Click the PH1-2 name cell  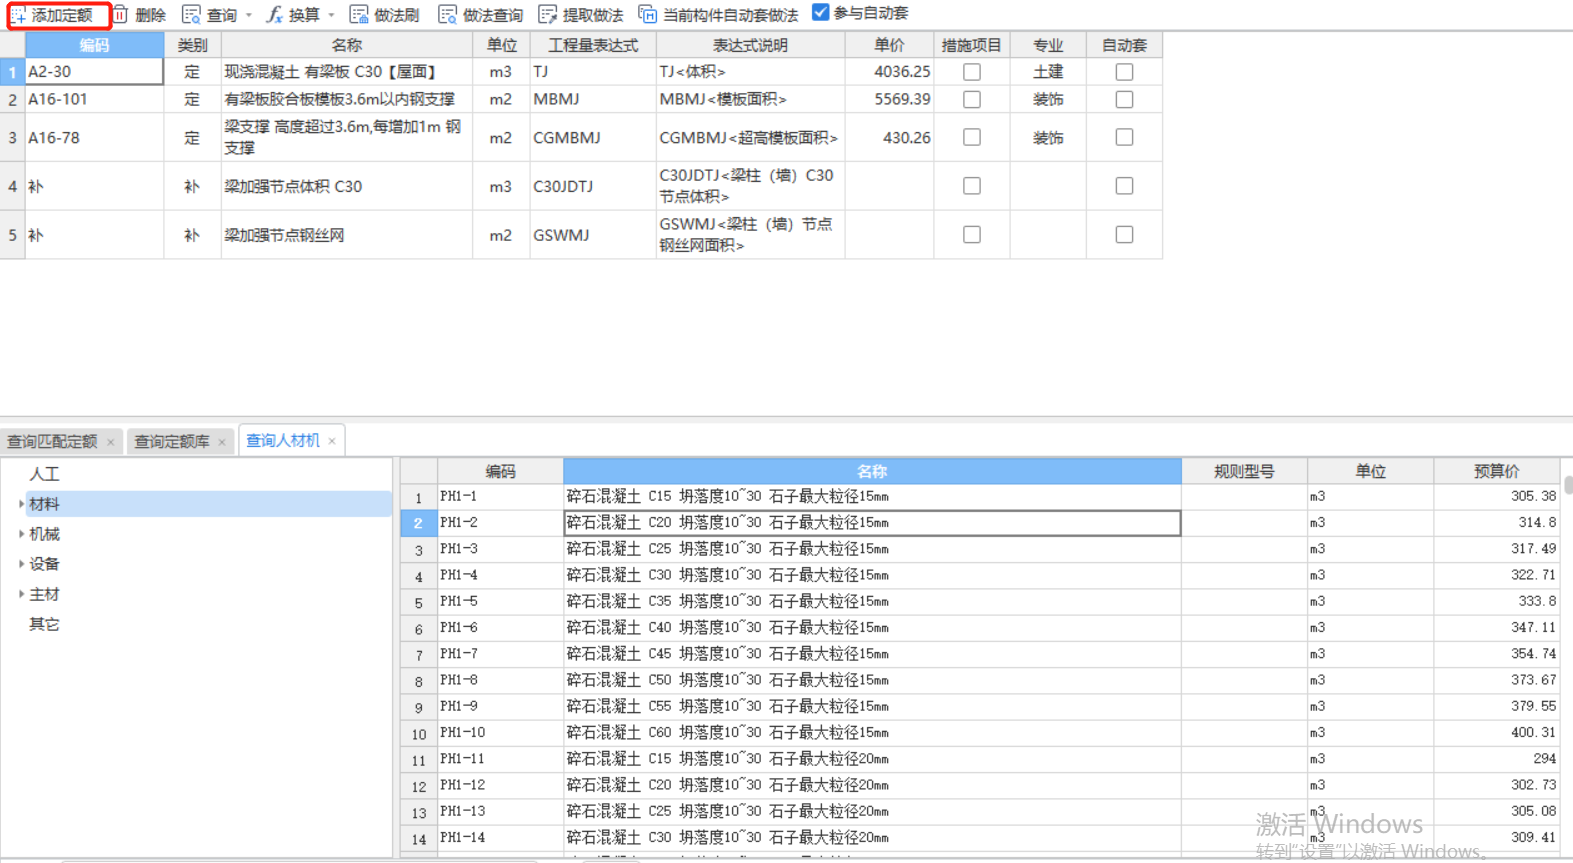pos(872,523)
